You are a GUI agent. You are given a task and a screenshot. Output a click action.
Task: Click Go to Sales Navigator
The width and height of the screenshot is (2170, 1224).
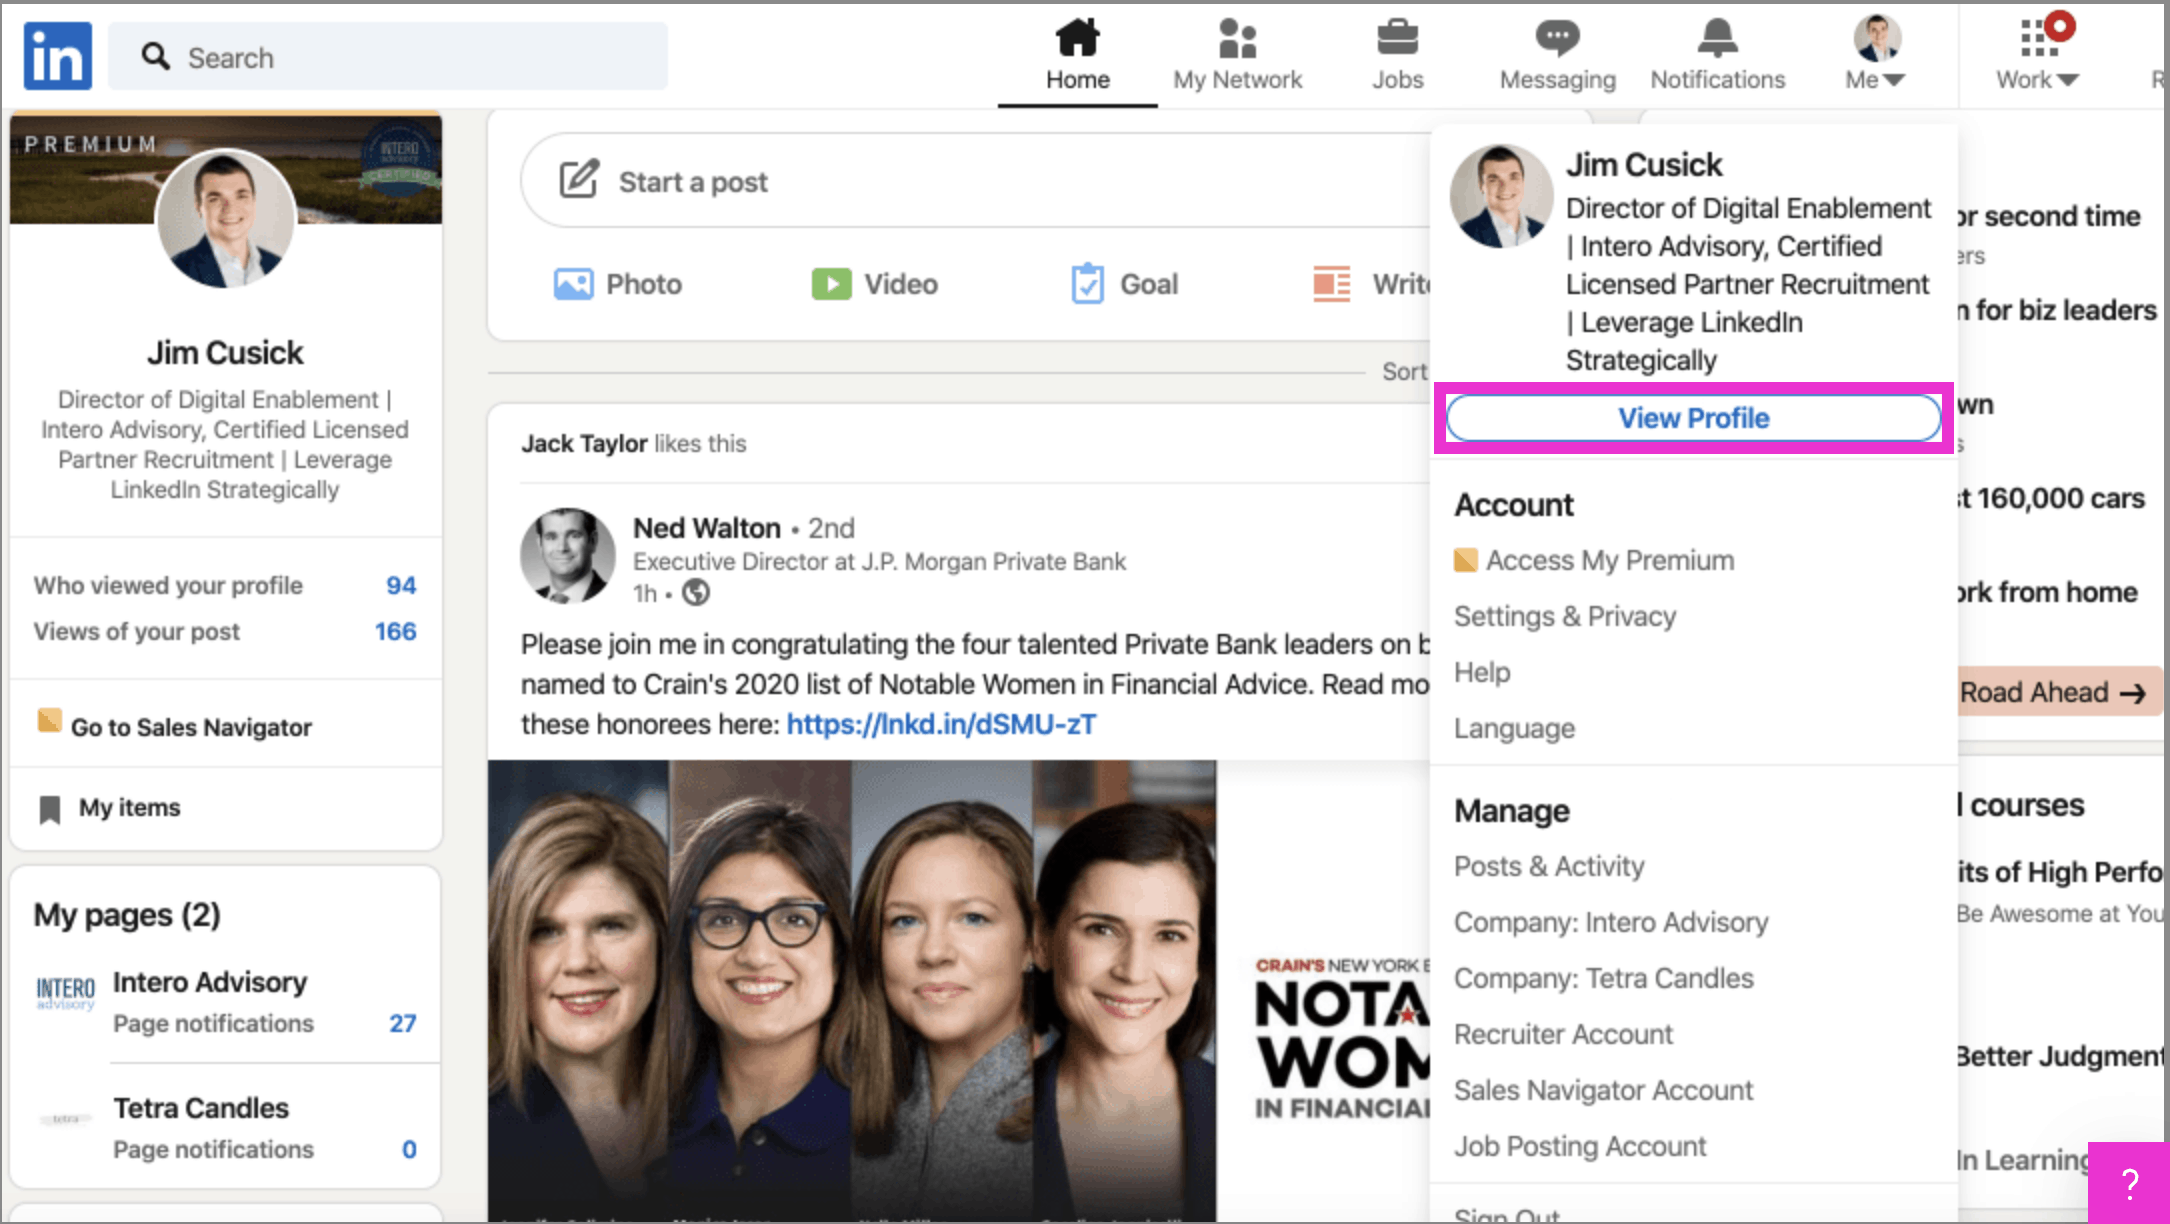[191, 727]
